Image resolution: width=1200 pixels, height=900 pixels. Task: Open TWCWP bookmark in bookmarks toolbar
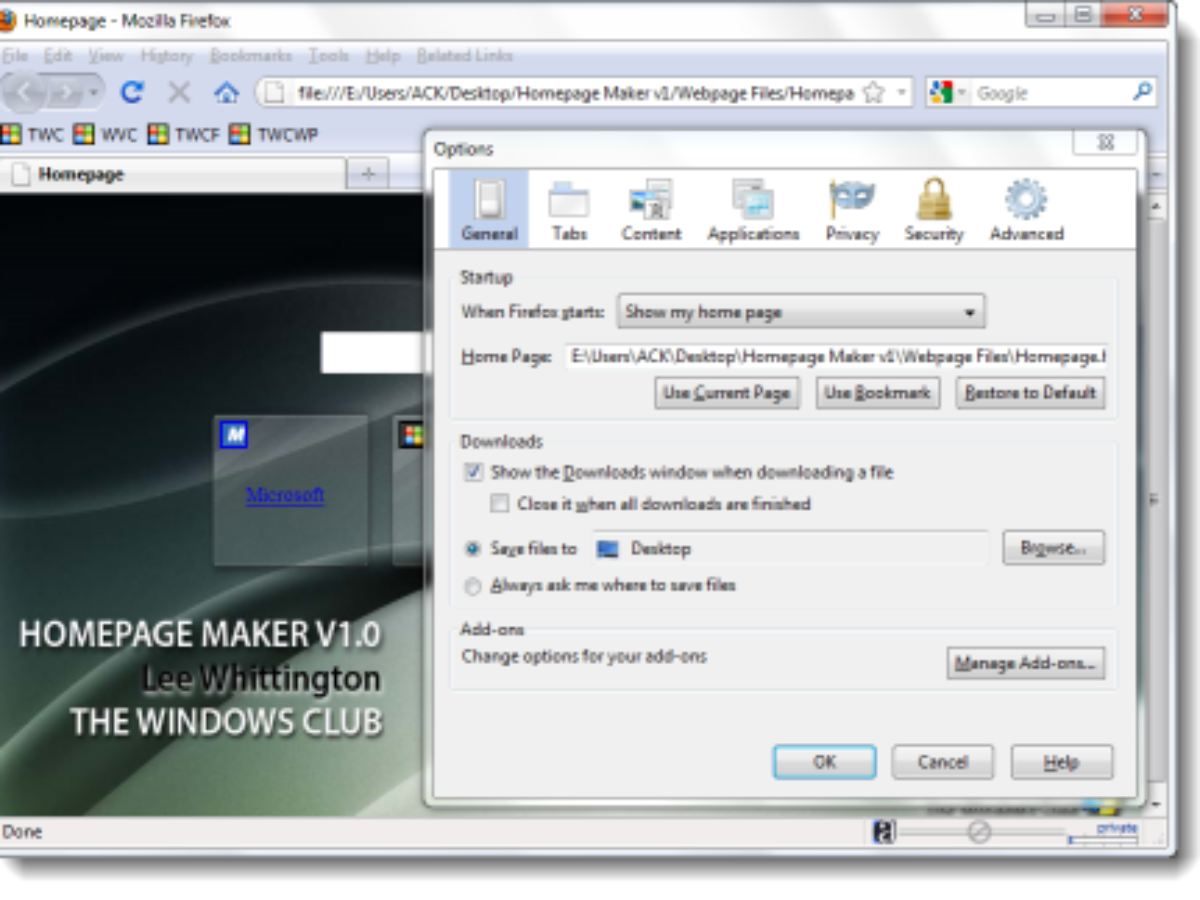tap(274, 134)
